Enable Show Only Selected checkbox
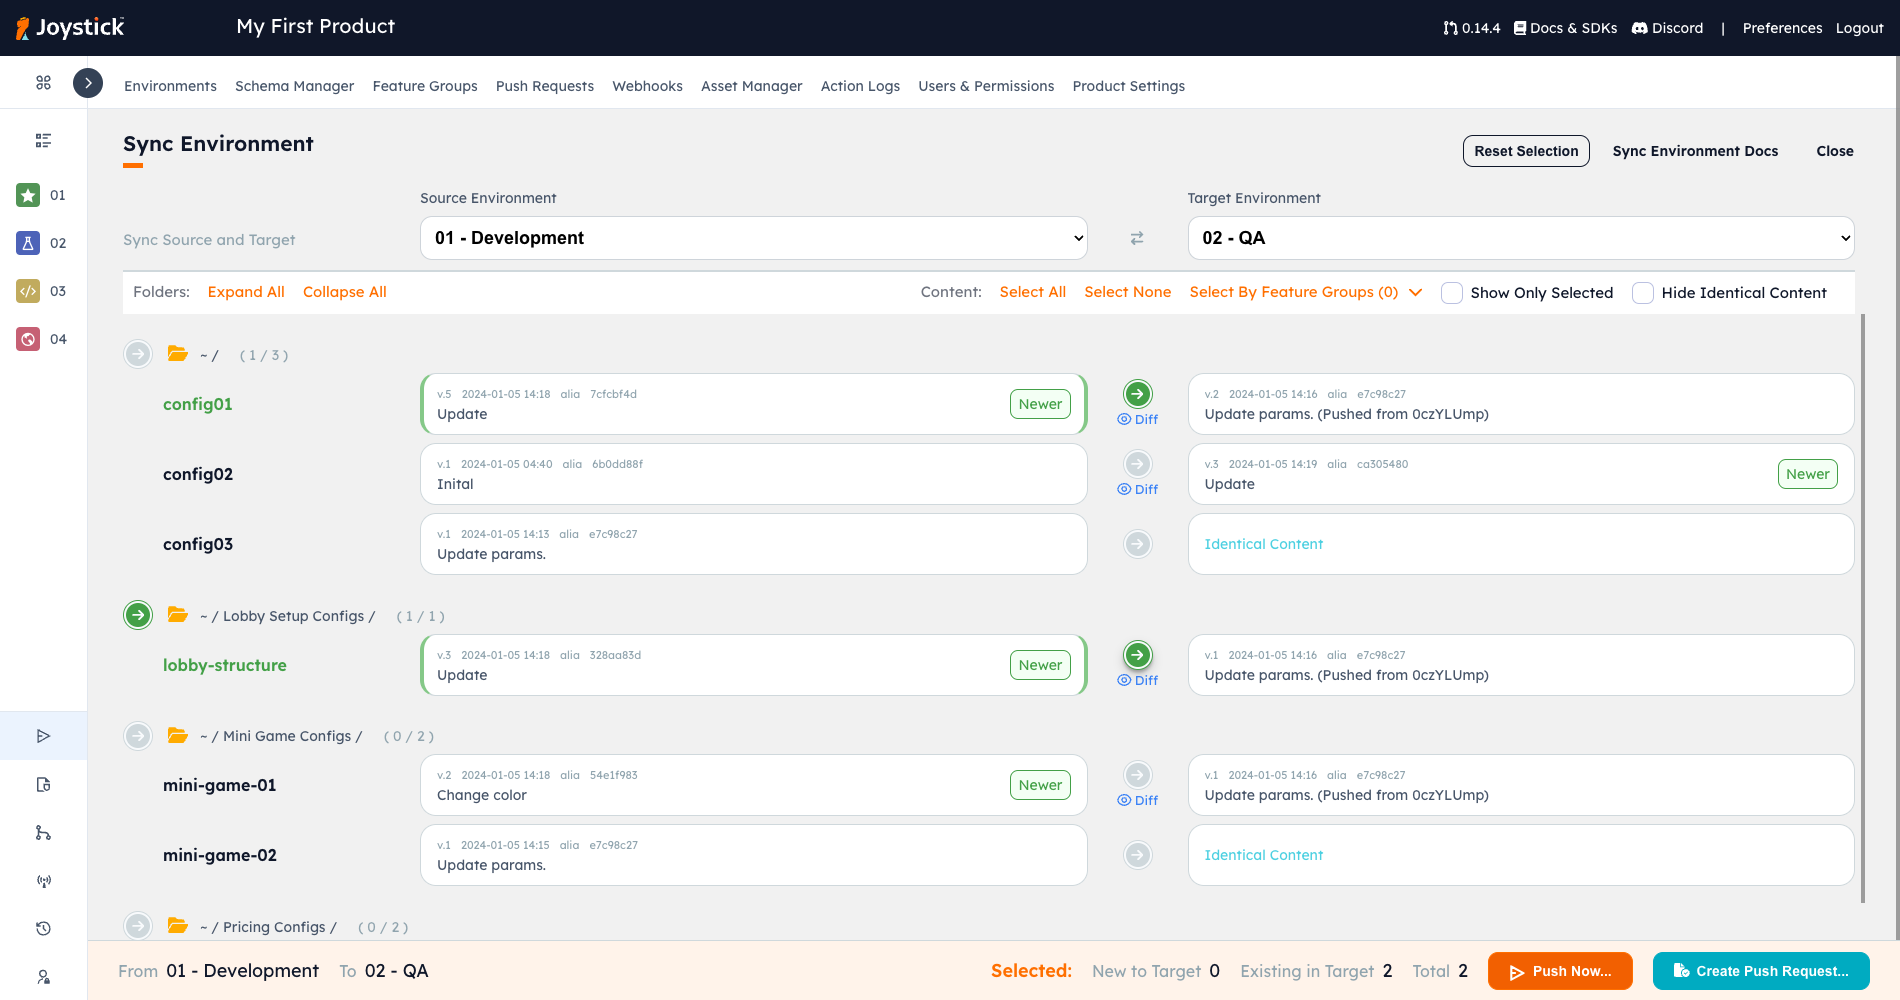The image size is (1900, 1000). (1452, 293)
